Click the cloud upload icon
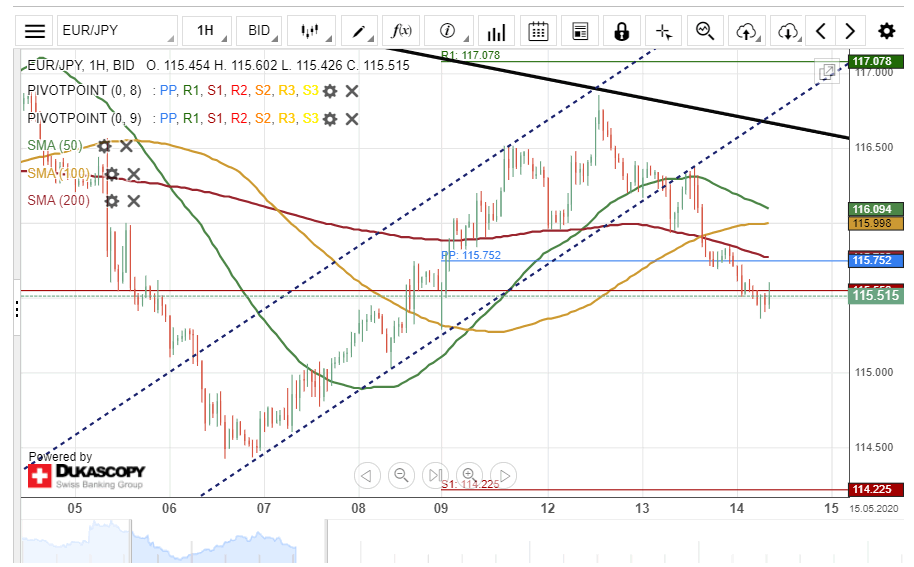 tap(747, 31)
